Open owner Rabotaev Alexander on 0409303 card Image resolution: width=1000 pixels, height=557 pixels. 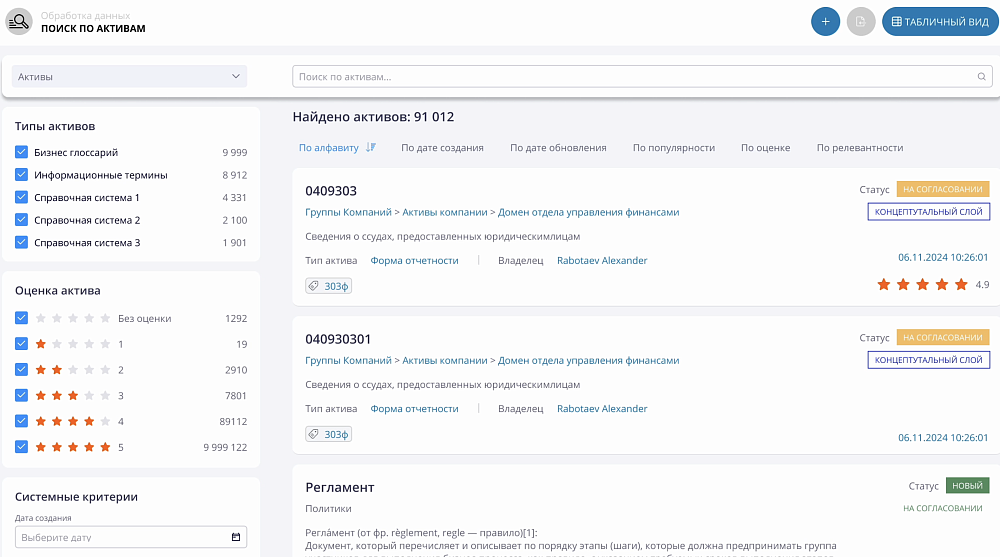602,260
